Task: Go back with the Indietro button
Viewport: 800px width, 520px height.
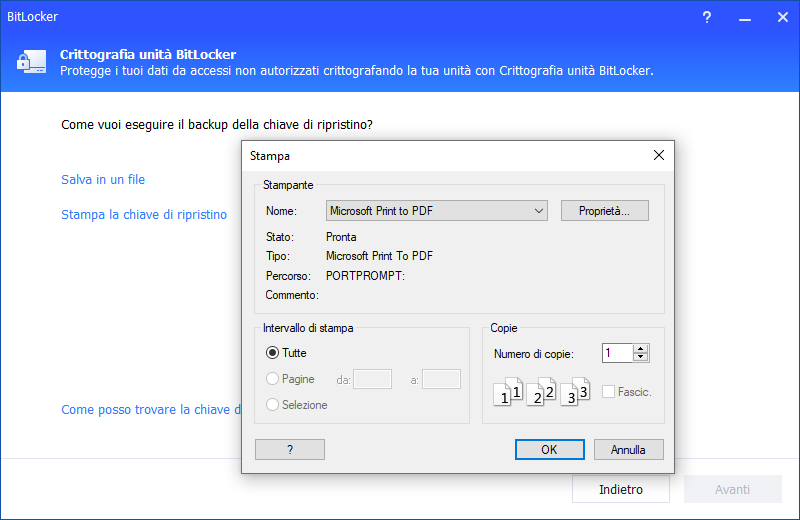Action: 621,489
